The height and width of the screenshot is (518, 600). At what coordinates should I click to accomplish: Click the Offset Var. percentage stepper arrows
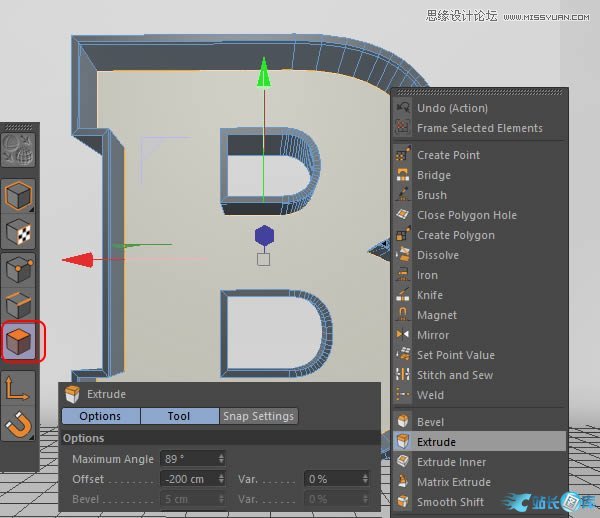coord(364,479)
